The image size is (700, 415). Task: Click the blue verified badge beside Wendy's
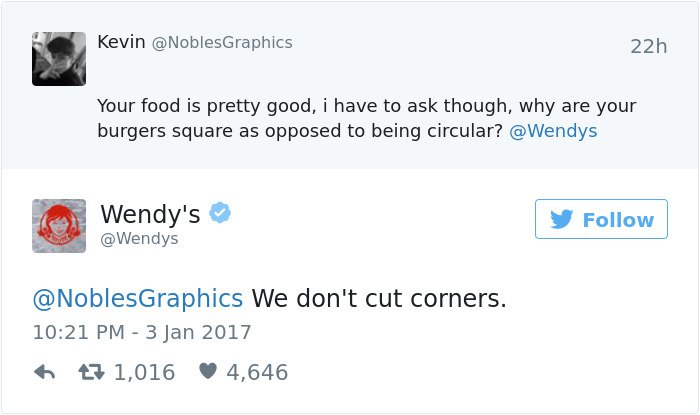tap(221, 213)
